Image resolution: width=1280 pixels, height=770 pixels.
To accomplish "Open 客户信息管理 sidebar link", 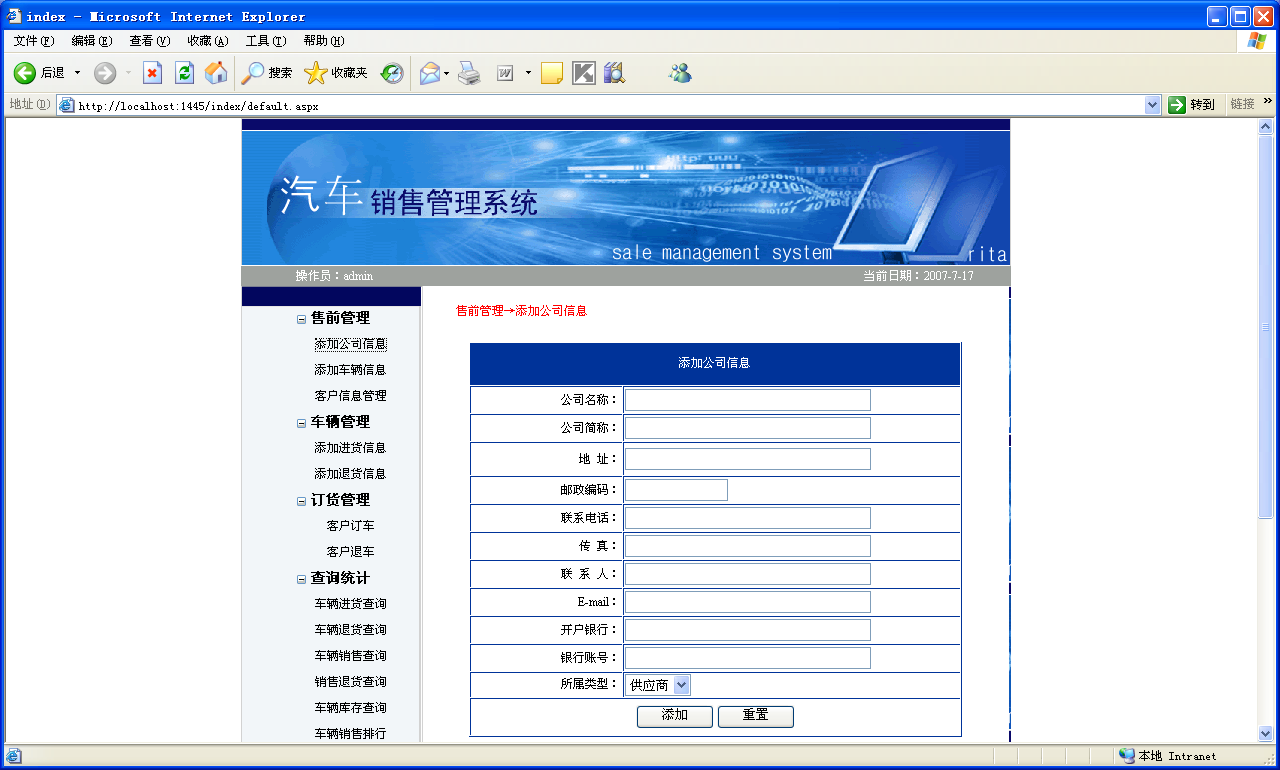I will pyautogui.click(x=350, y=396).
